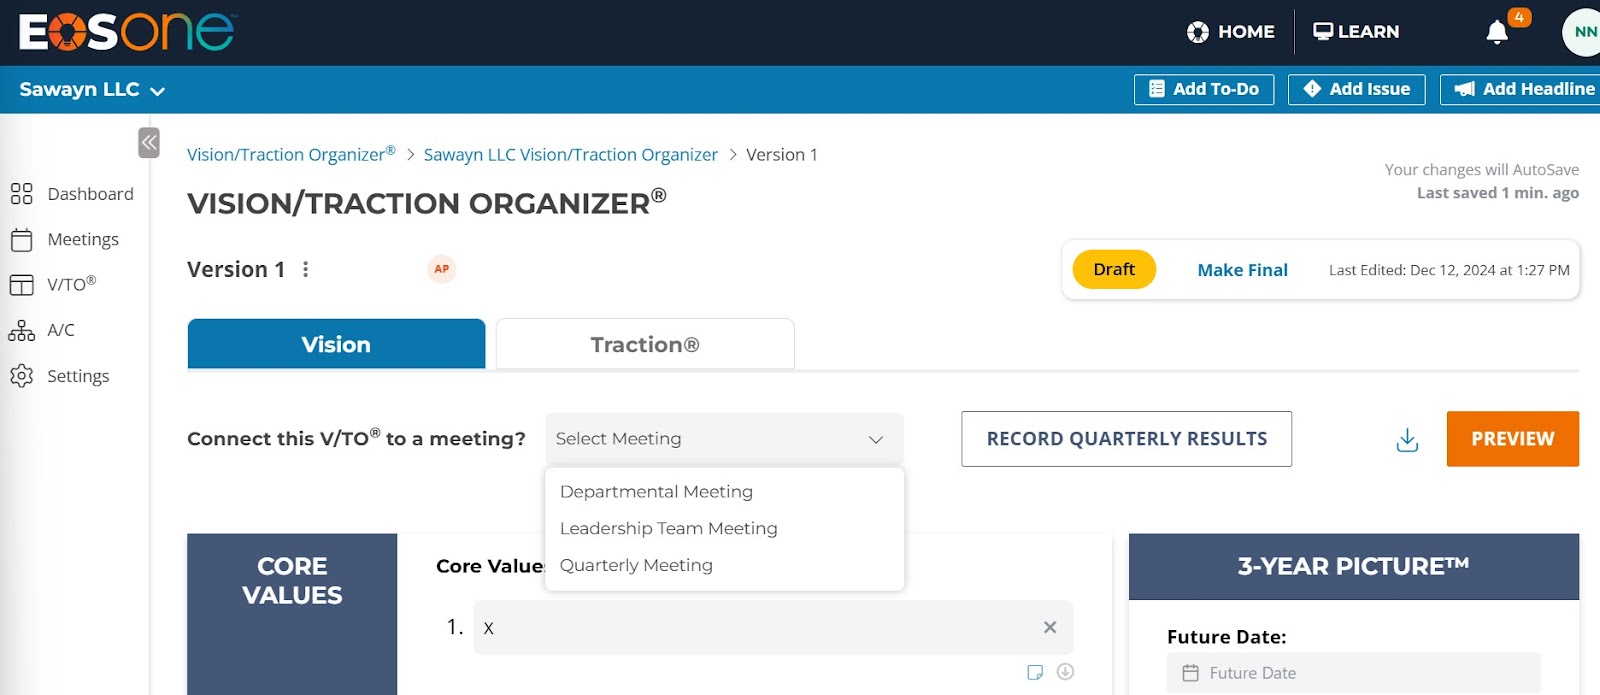
Task: Click the download icon
Action: pyautogui.click(x=1407, y=440)
